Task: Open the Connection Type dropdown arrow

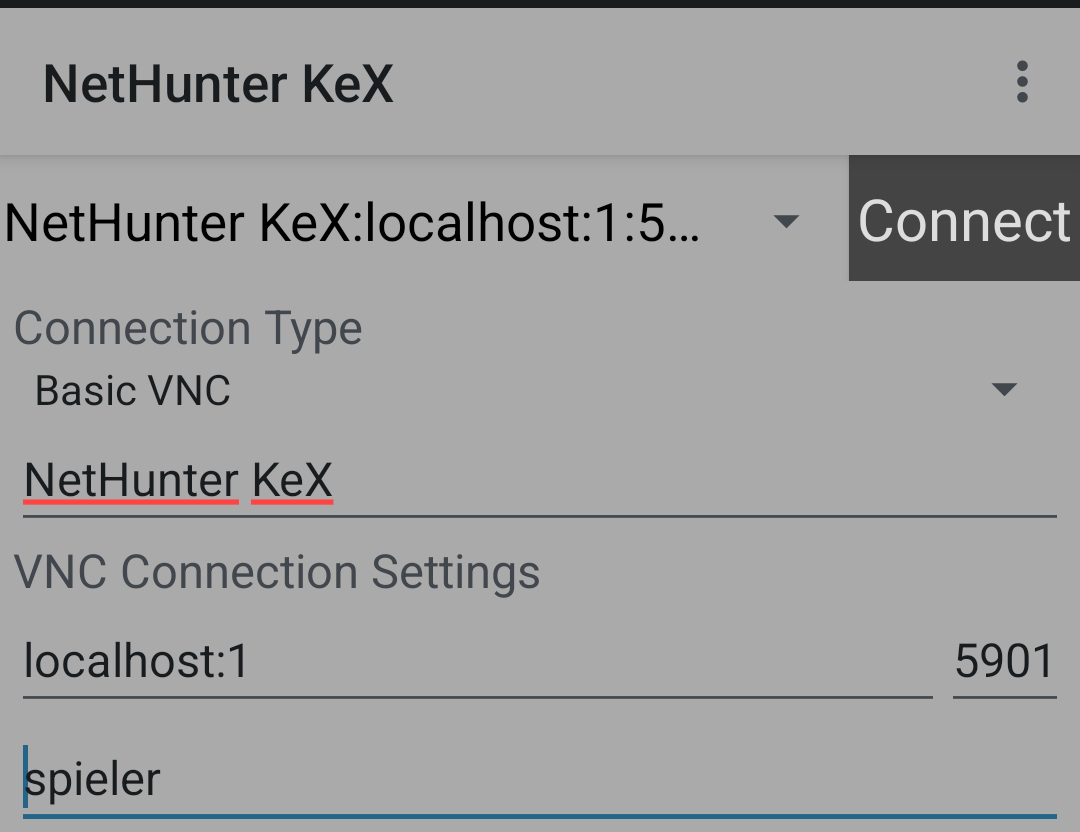Action: click(1003, 389)
